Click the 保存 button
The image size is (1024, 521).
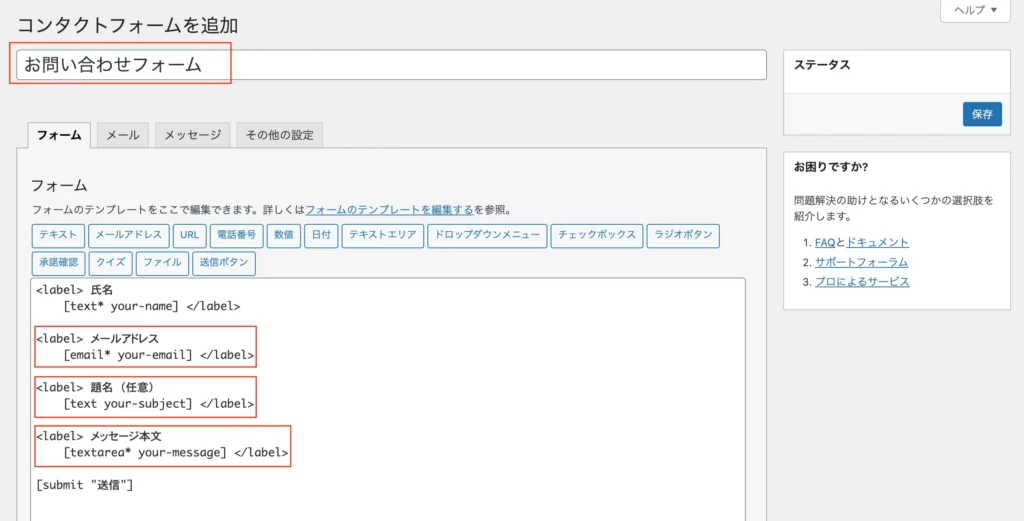tap(982, 114)
